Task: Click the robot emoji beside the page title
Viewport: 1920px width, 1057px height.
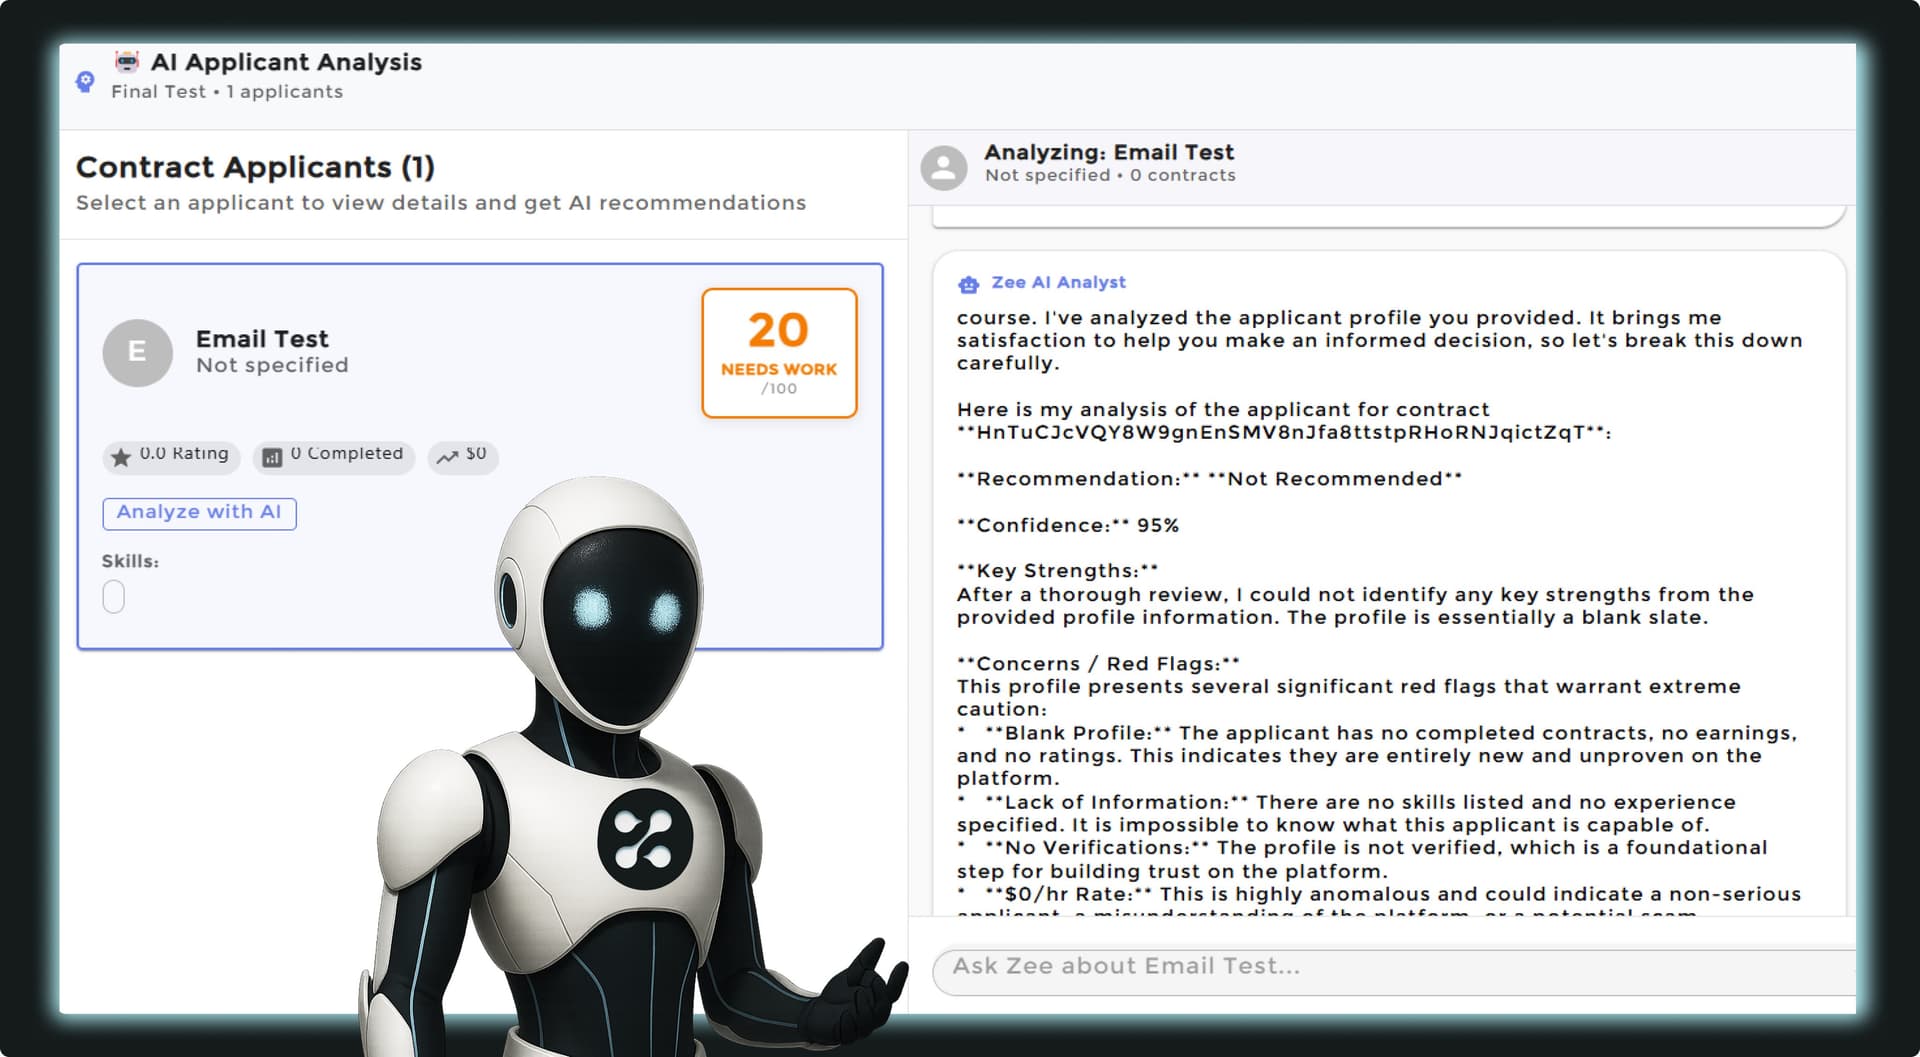Action: coord(126,62)
